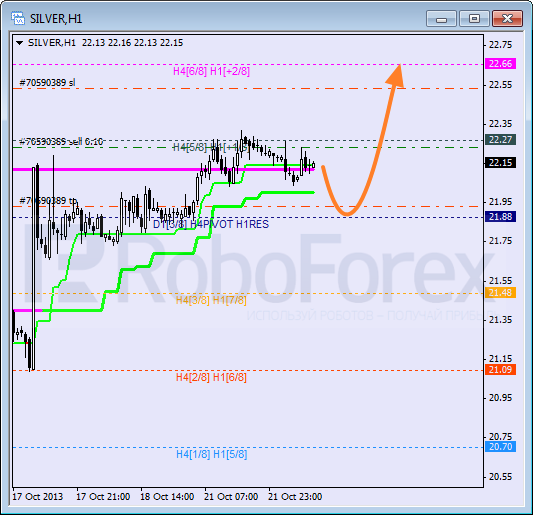Image resolution: width=533 pixels, height=515 pixels.
Task: Maximize the SILVER,H1 chart window
Action: 474,18
